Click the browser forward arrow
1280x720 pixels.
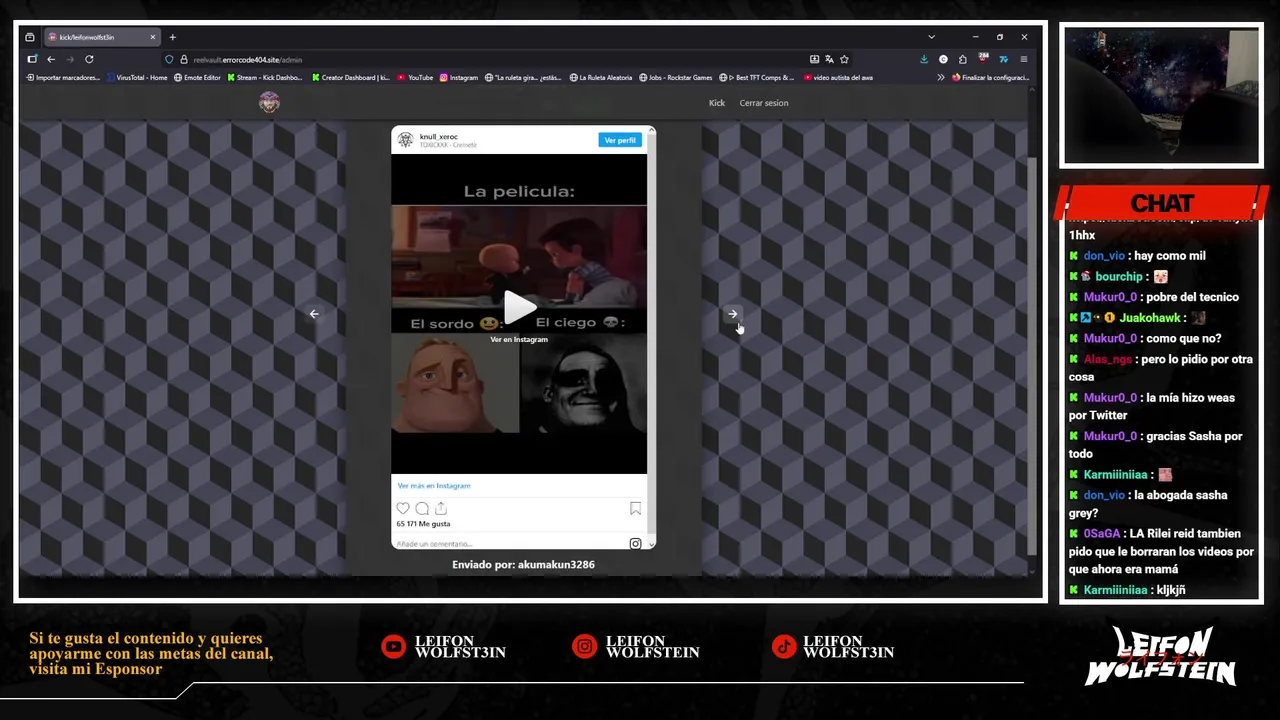coord(70,59)
